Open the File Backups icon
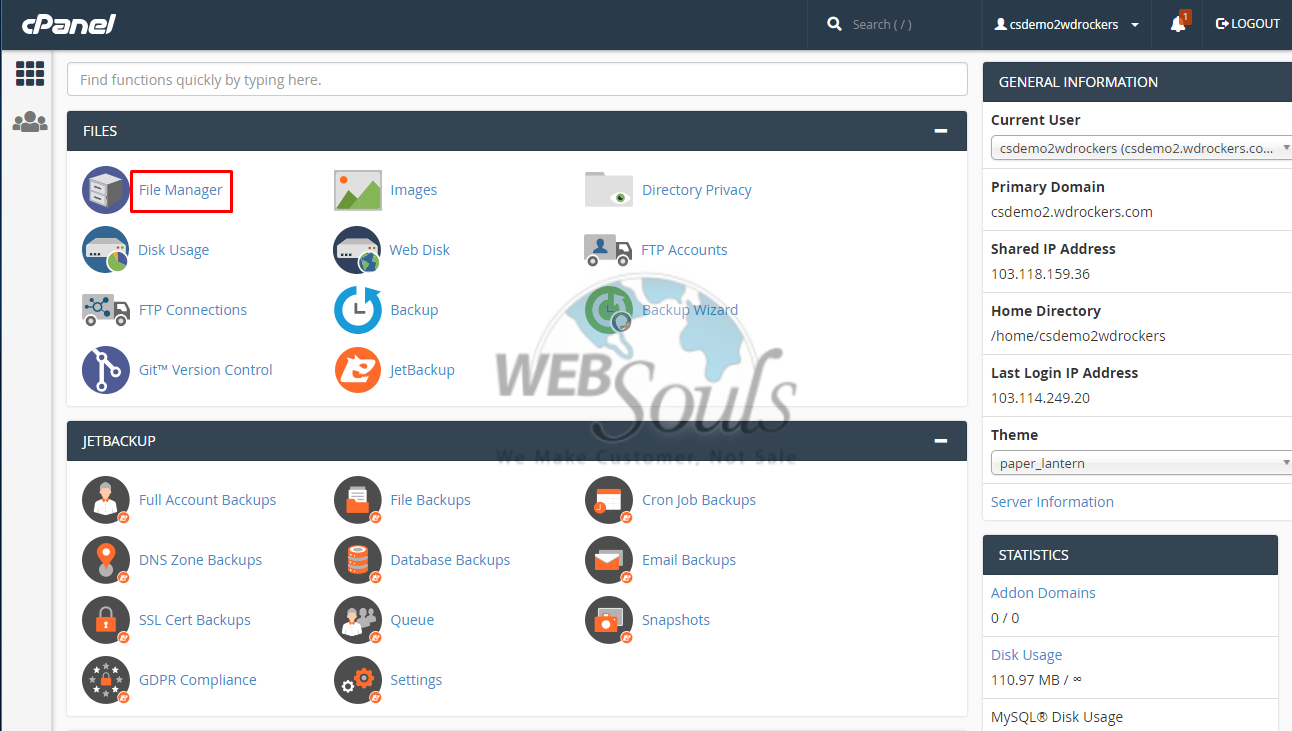The image size is (1292, 731). [358, 500]
